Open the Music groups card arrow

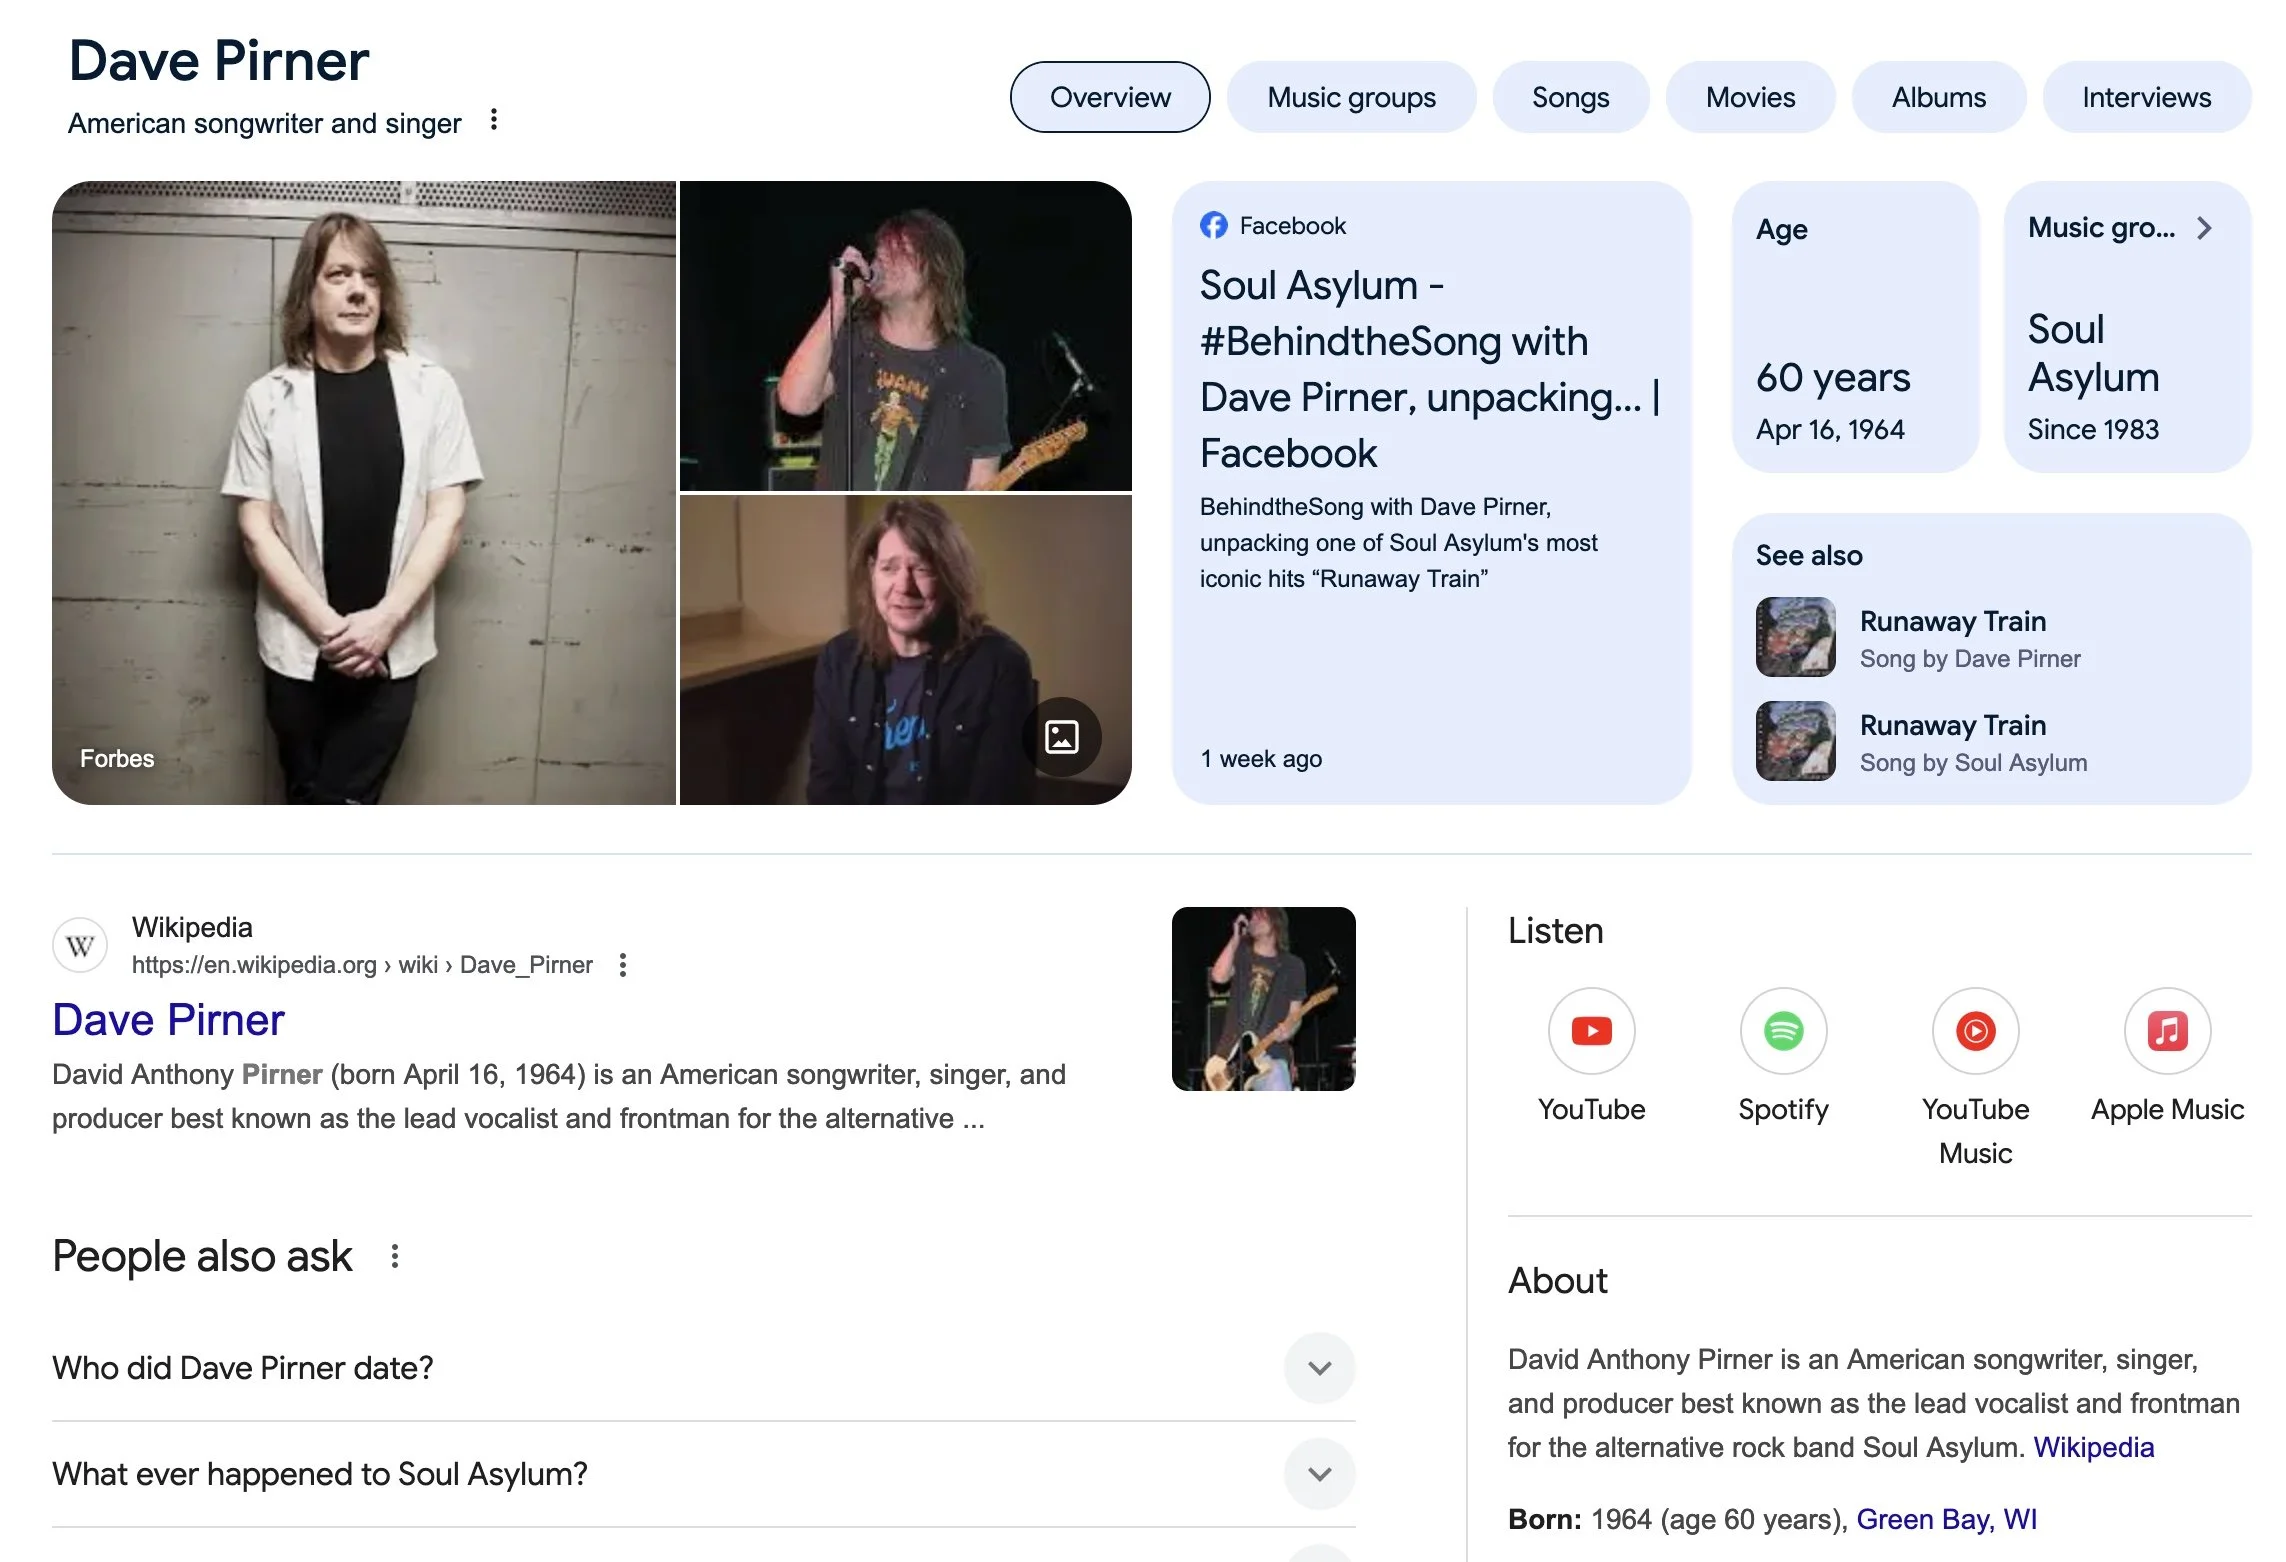tap(2204, 228)
